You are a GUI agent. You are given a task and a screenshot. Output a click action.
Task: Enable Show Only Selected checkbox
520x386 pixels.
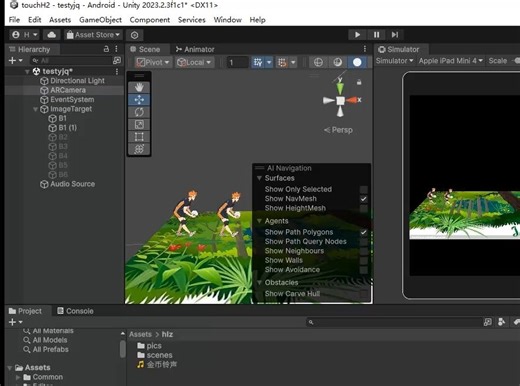tap(364, 190)
